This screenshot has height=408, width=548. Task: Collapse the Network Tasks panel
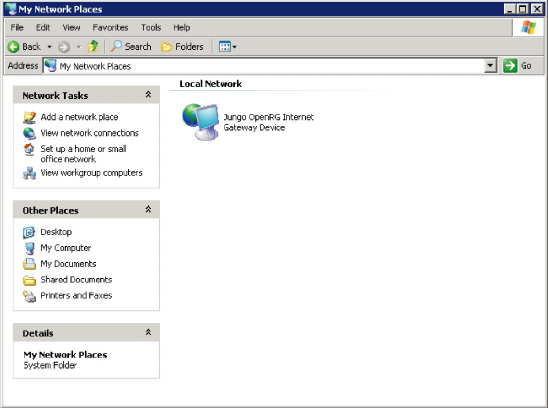(x=148, y=94)
